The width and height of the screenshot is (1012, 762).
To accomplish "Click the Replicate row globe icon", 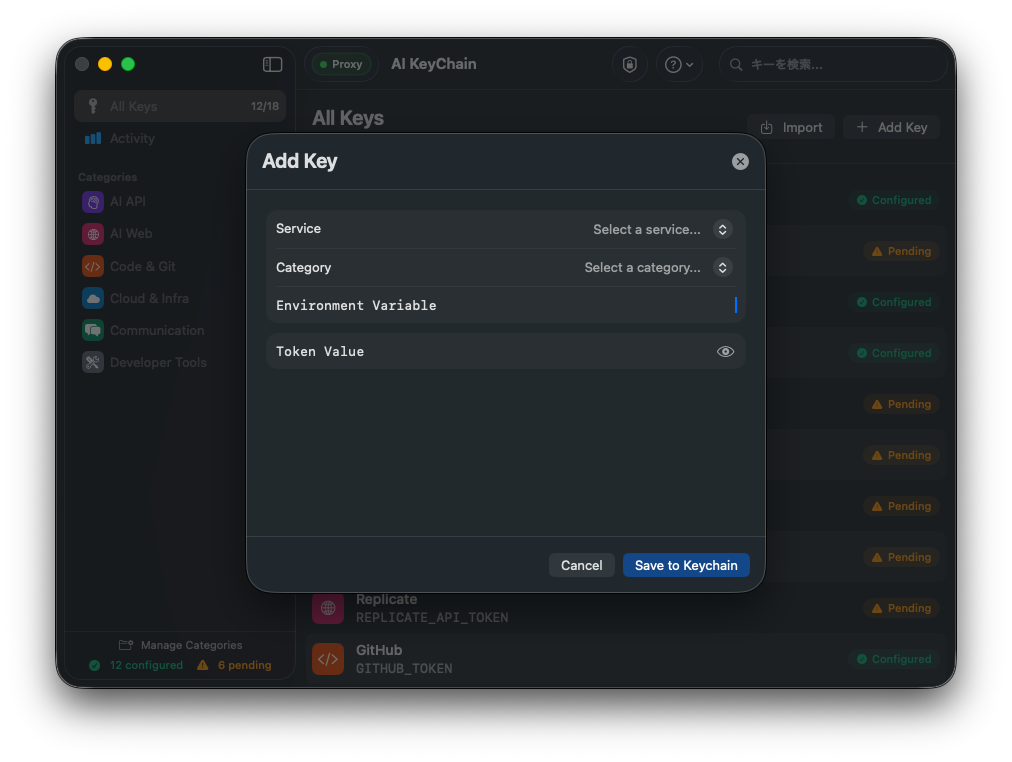I will click(328, 608).
